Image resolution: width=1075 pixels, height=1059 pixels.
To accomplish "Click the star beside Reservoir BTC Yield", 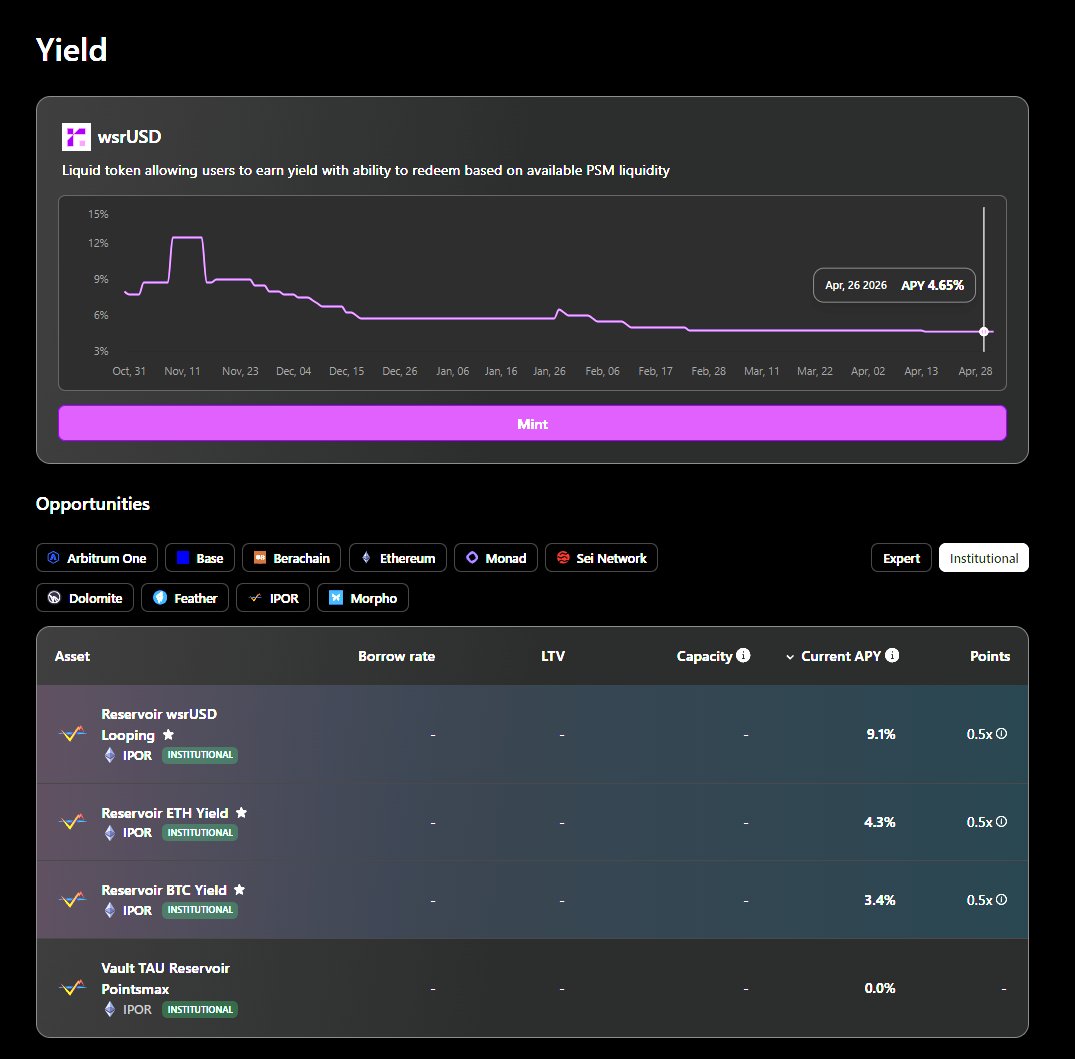I will coord(239,890).
